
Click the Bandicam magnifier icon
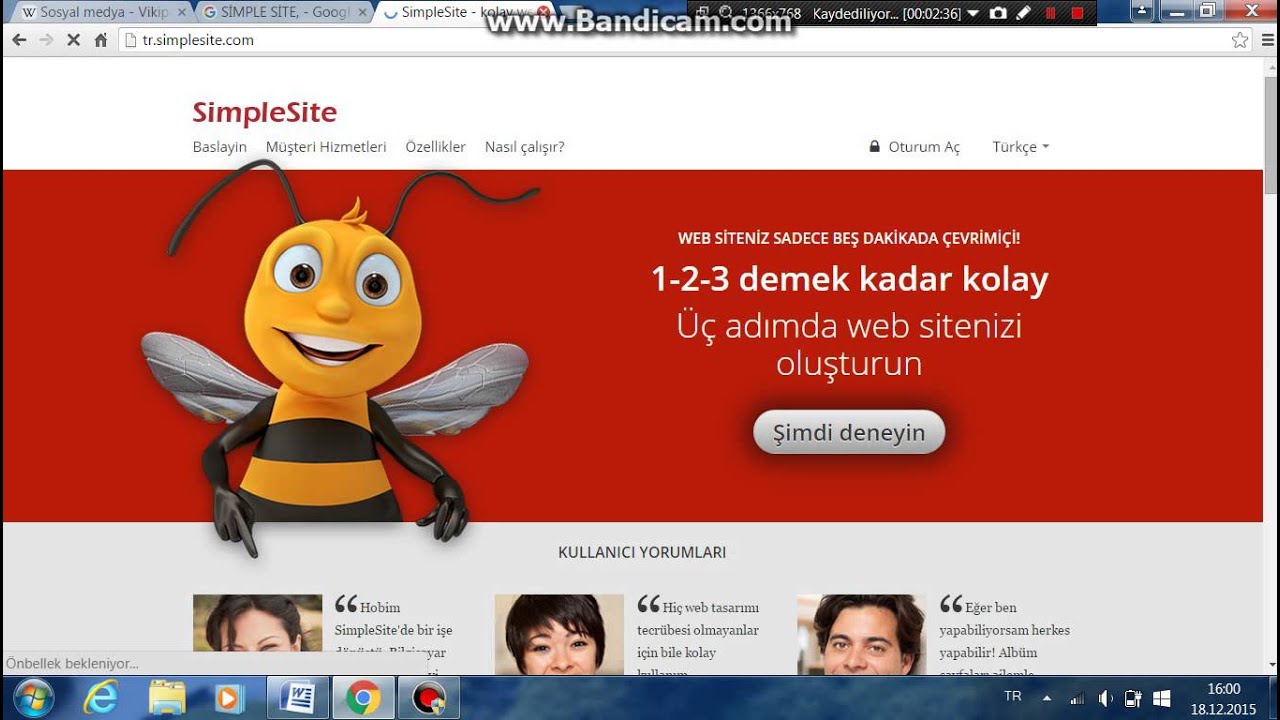[725, 13]
